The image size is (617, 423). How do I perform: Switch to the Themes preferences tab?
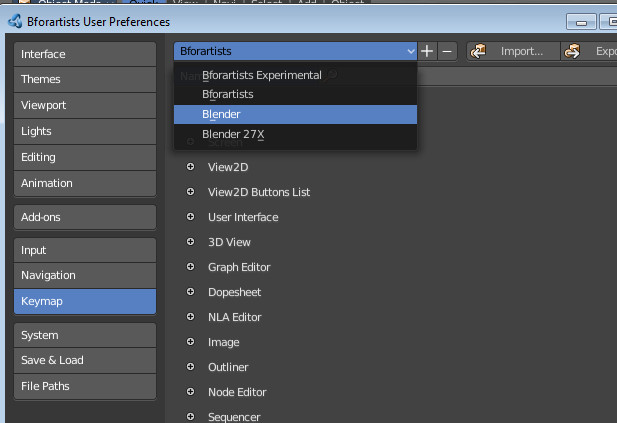[x=85, y=79]
